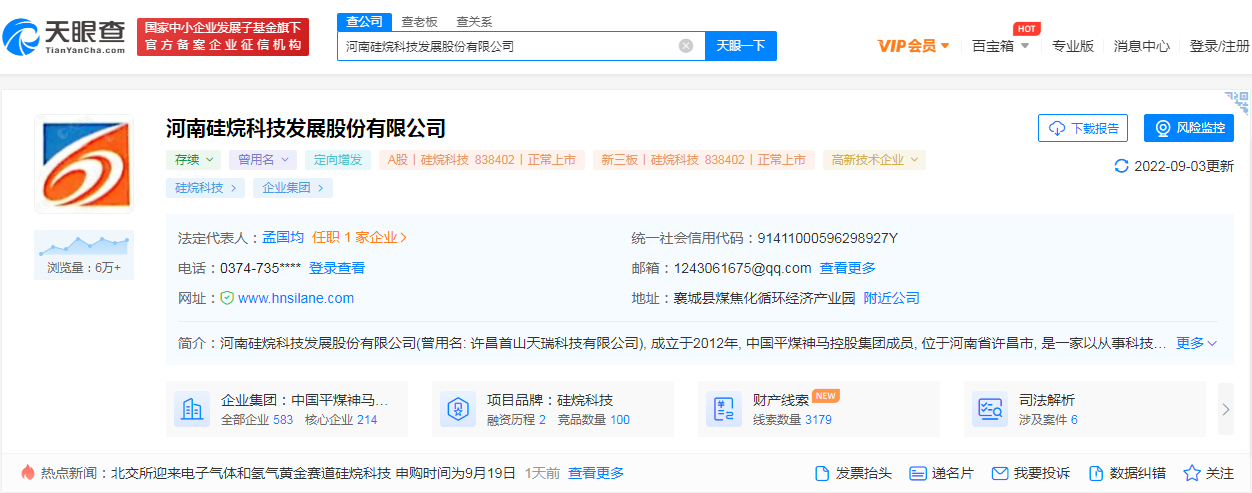Click the 财产线索 icon

[x=724, y=408]
